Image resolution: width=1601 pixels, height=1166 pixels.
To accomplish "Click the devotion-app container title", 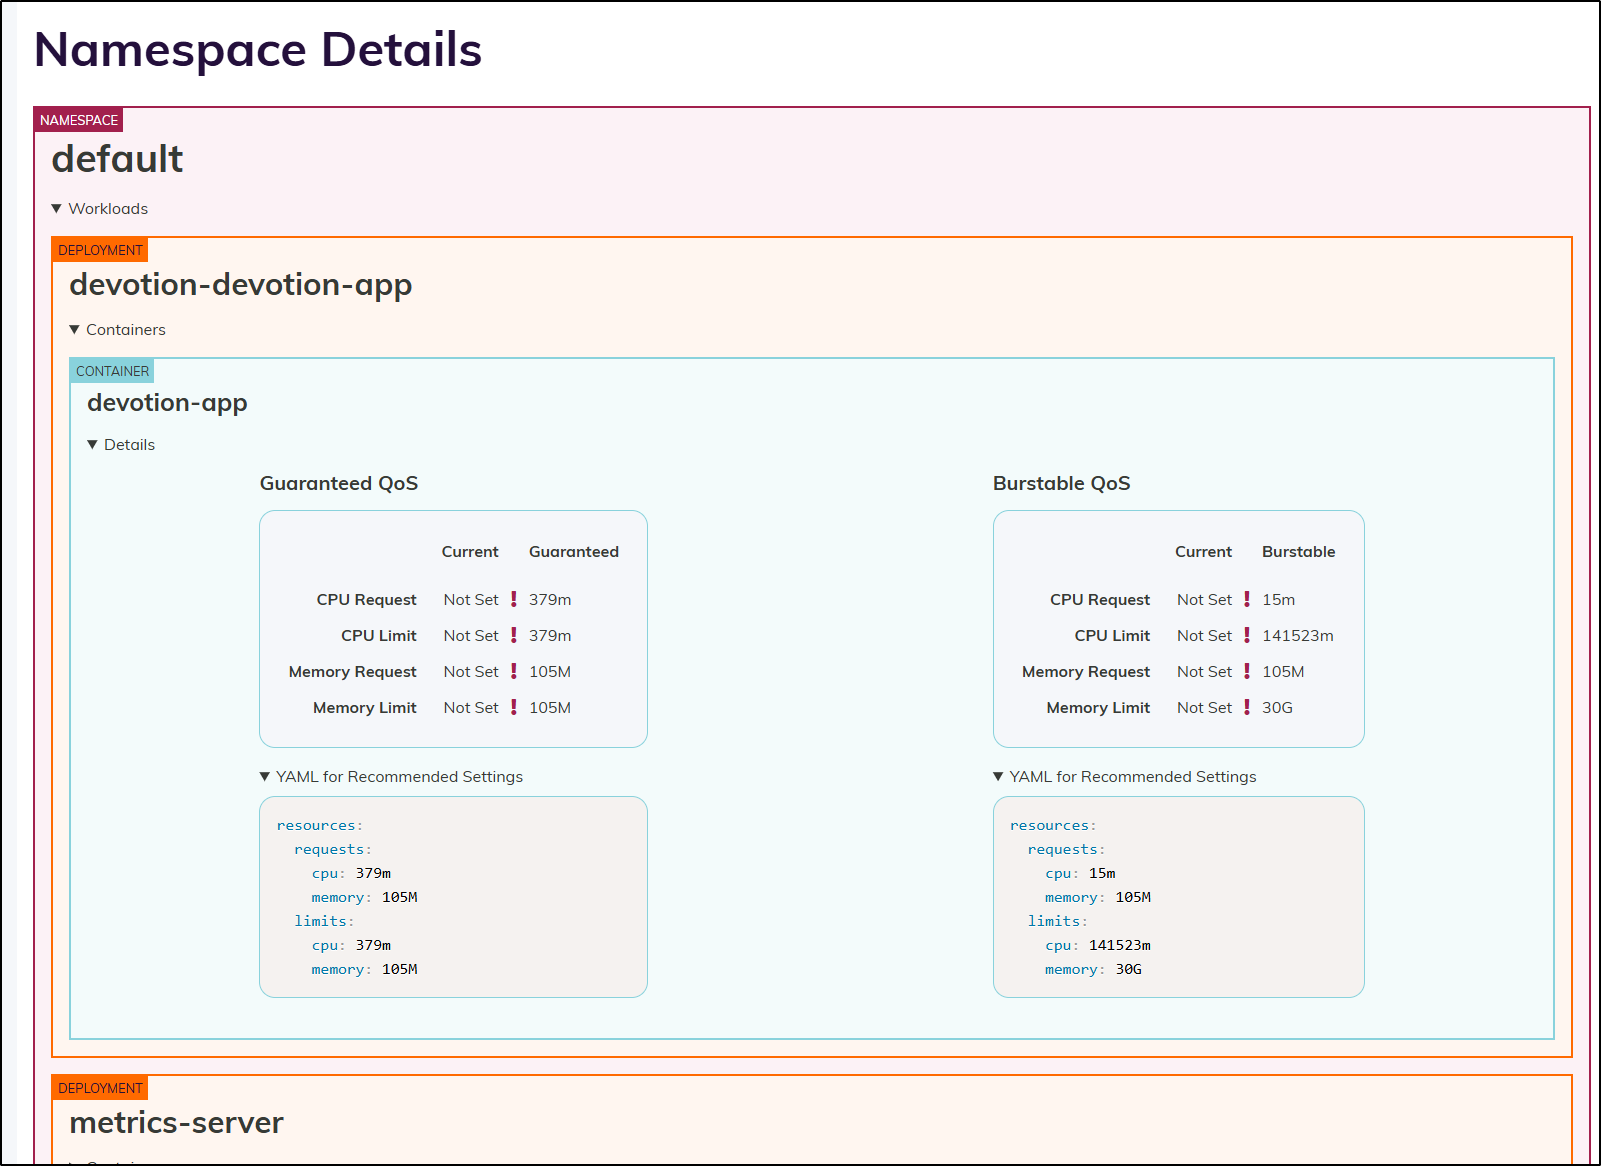I will click(167, 403).
